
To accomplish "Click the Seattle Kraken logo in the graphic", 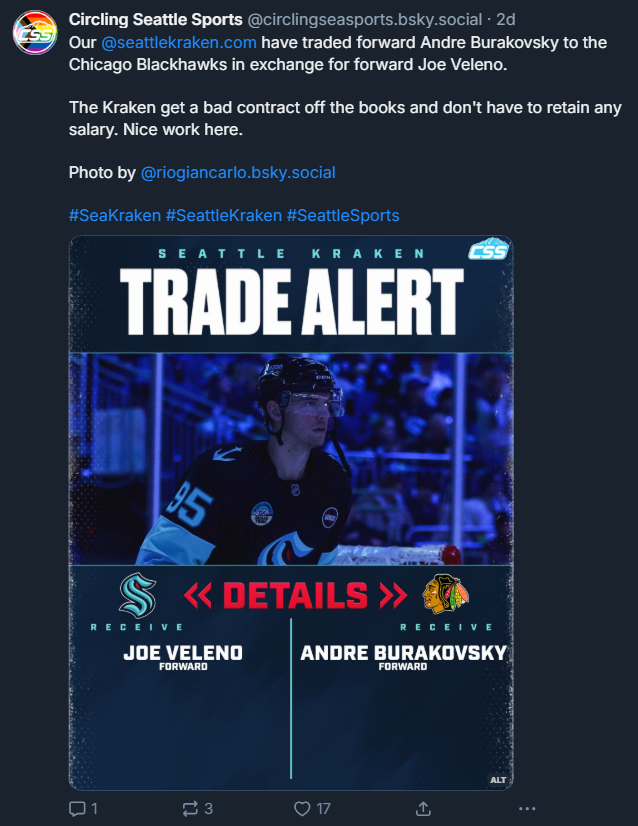I will click(138, 595).
